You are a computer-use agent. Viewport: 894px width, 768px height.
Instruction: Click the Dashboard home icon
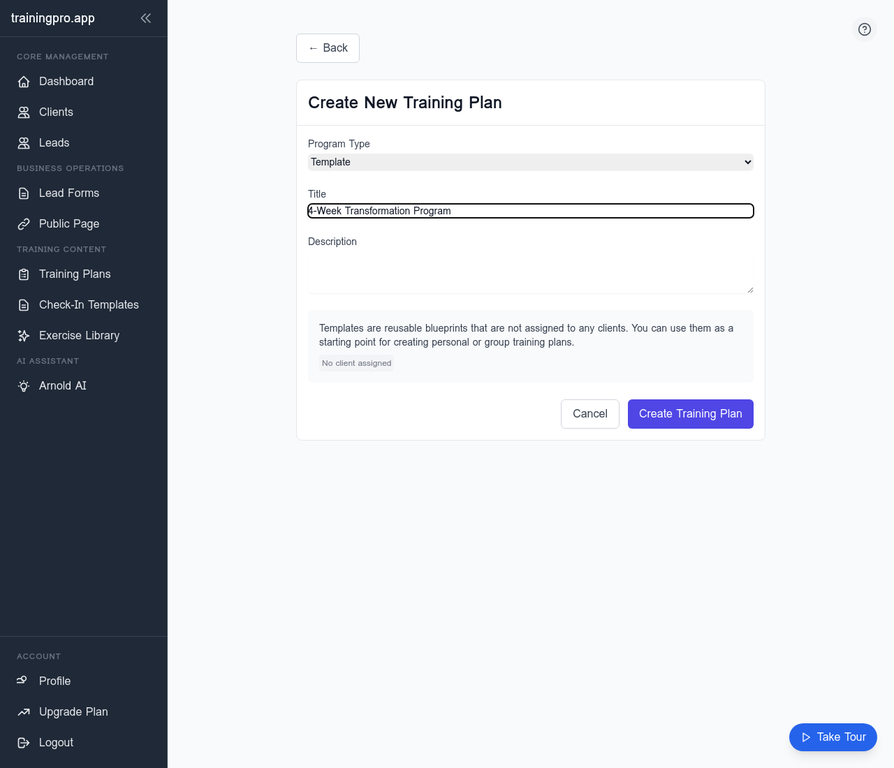[24, 82]
